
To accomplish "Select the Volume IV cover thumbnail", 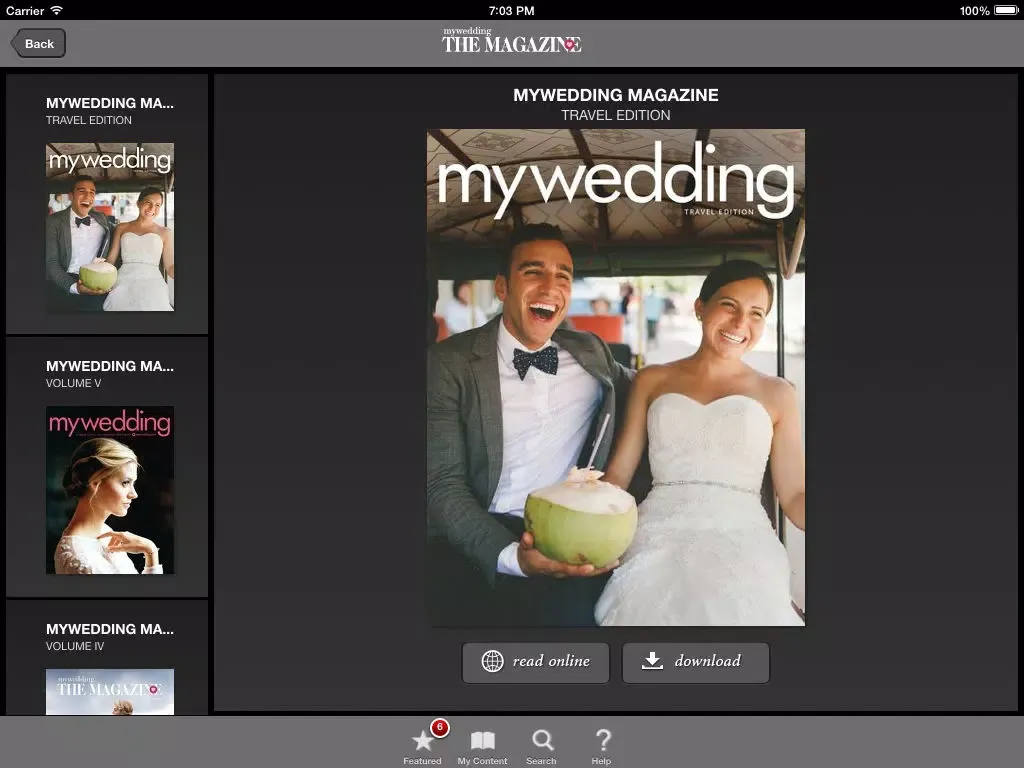I will point(110,692).
